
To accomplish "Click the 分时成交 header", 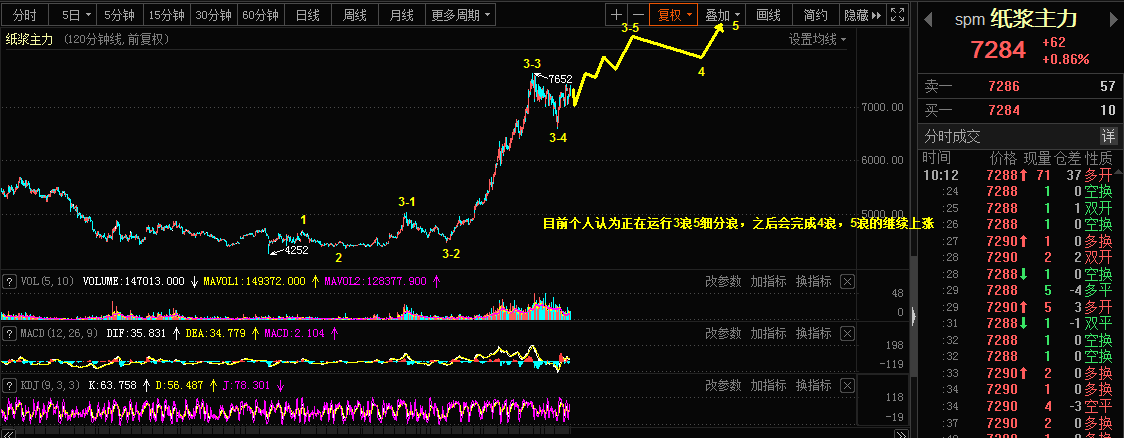I will 953,136.
